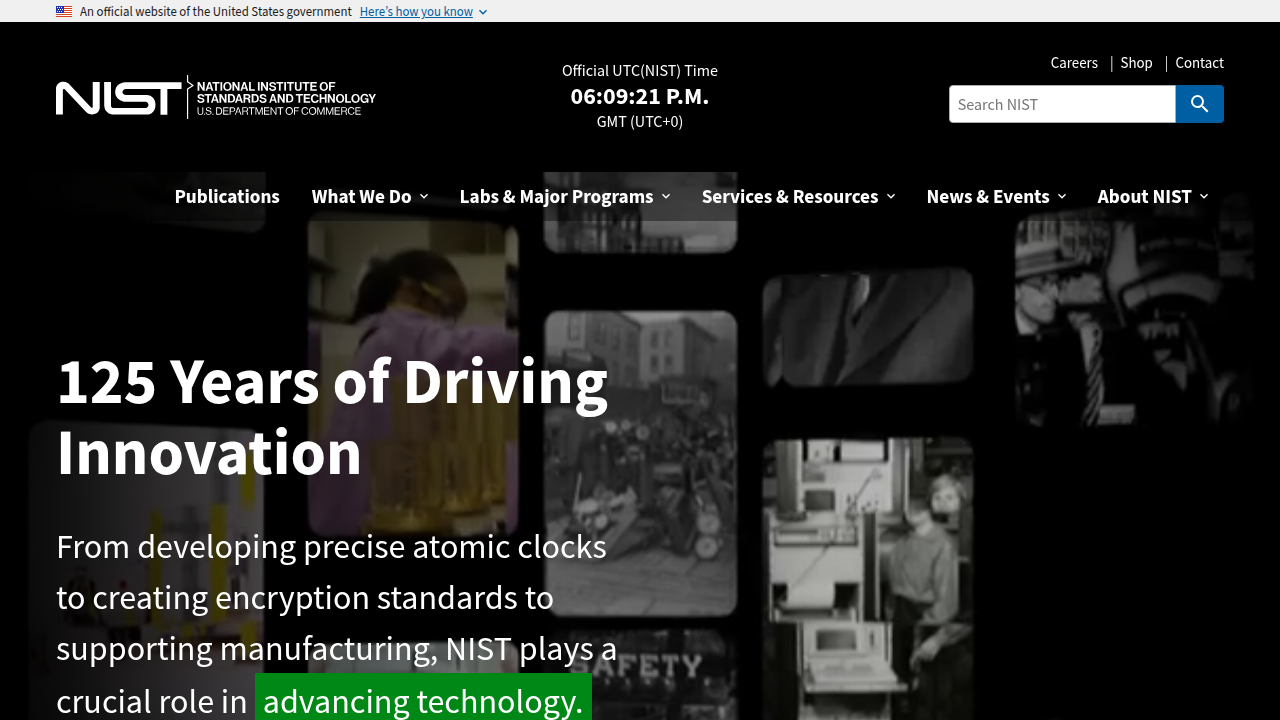Screen dimensions: 1280x720
Task: Open the What We Do menu
Action: point(370,196)
